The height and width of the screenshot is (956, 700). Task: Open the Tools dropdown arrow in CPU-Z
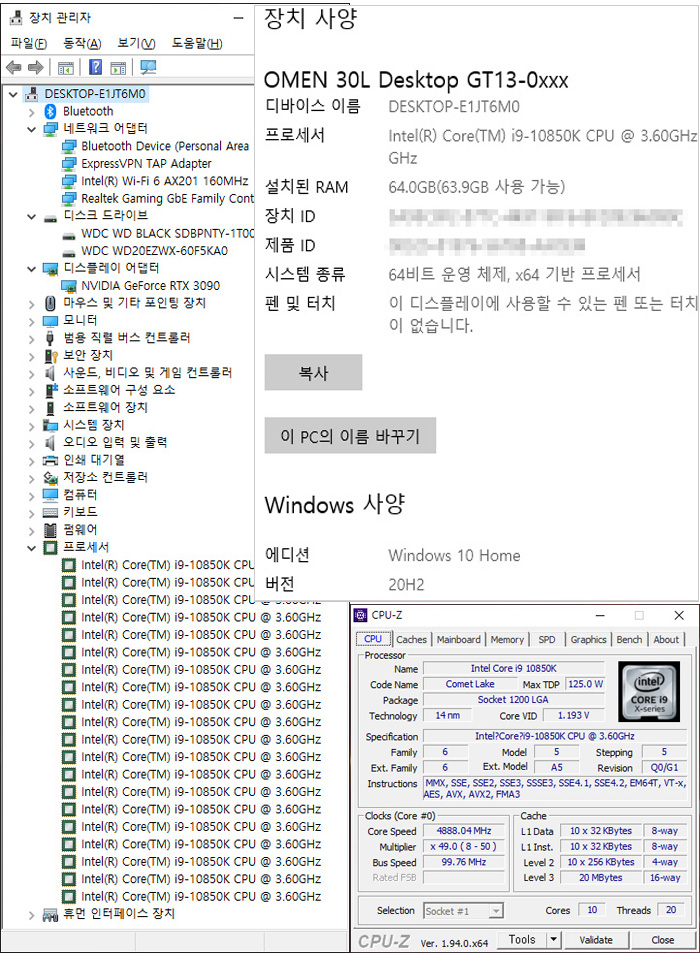(x=552, y=940)
